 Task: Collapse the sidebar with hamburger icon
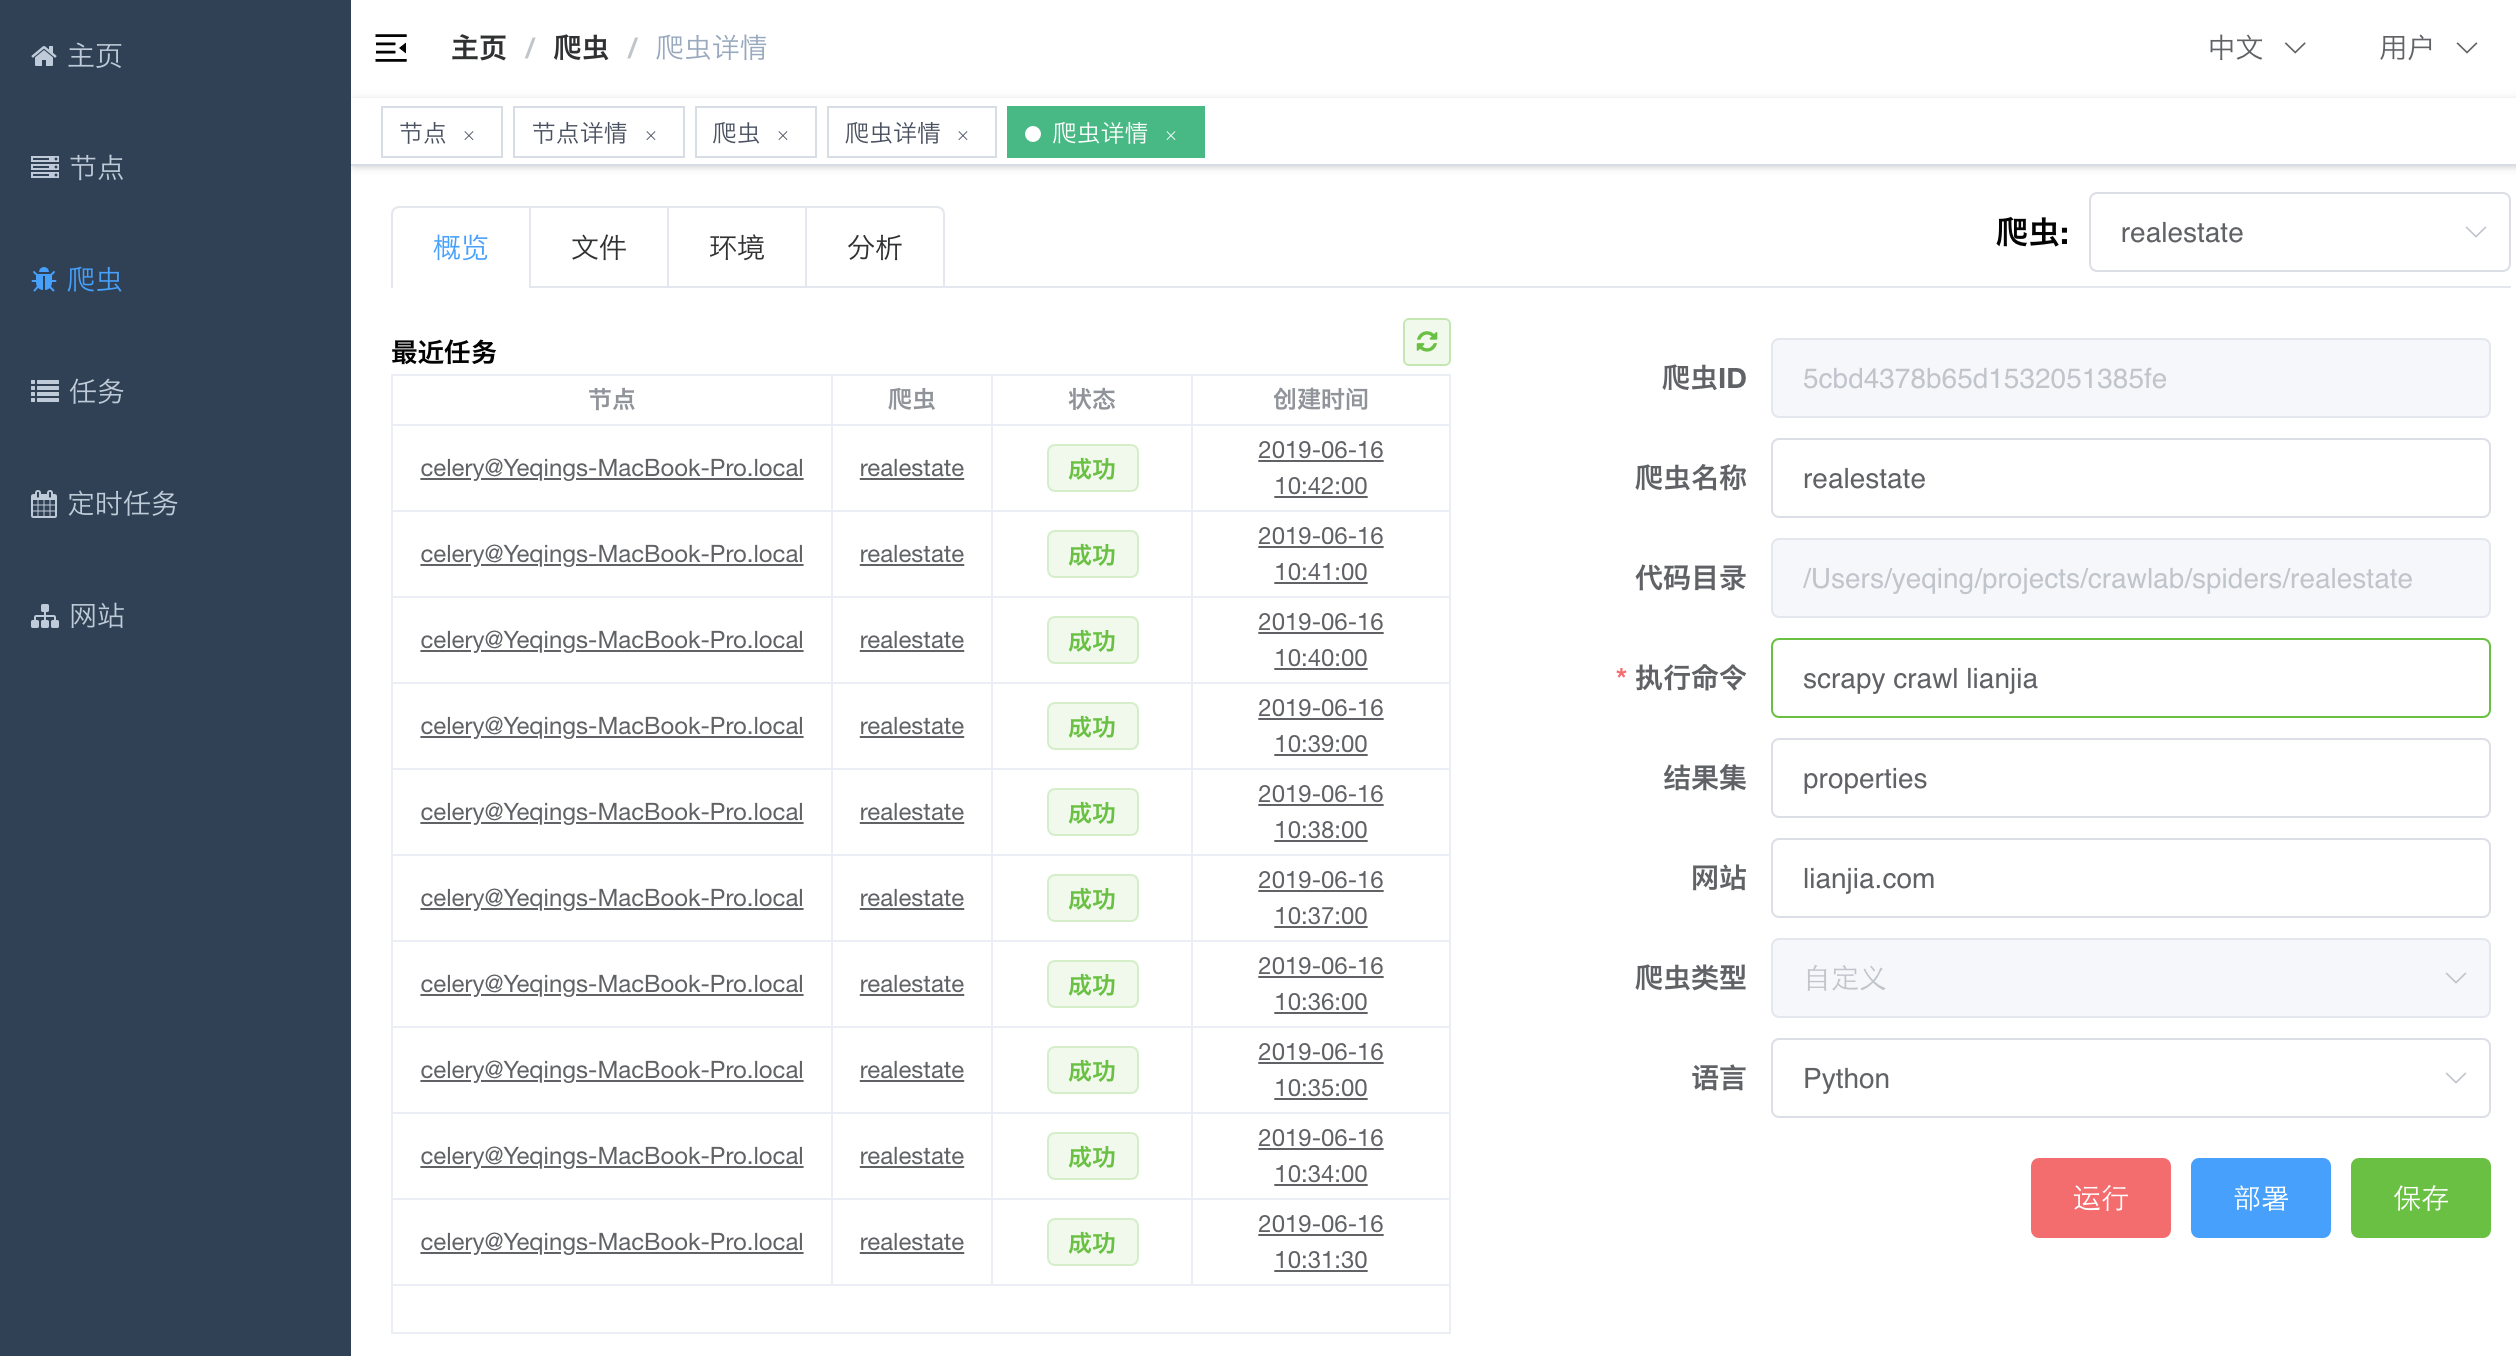click(391, 48)
